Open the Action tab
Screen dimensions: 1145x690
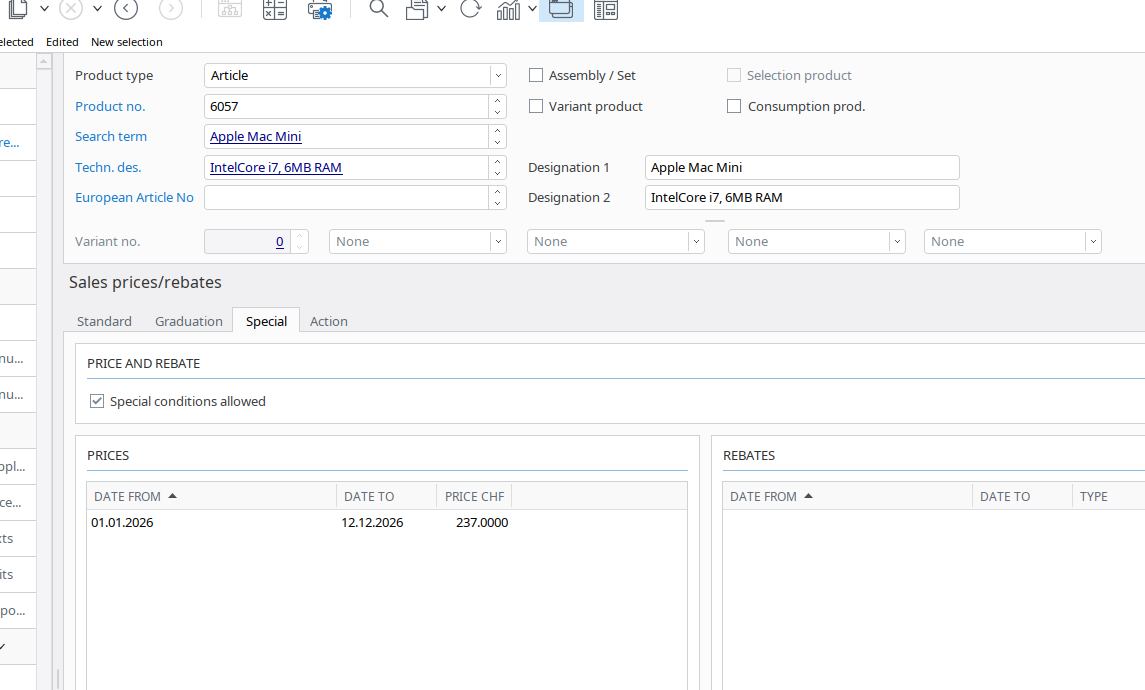328,321
